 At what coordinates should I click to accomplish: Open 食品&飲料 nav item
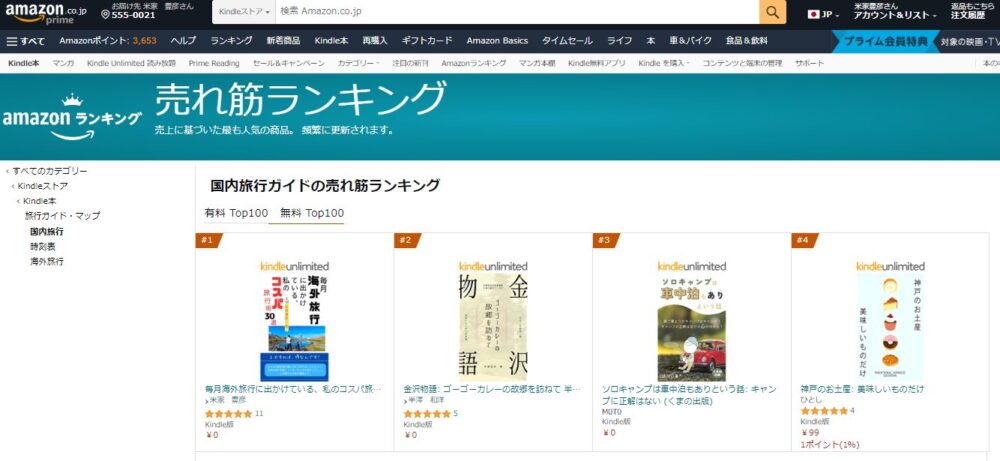[747, 41]
